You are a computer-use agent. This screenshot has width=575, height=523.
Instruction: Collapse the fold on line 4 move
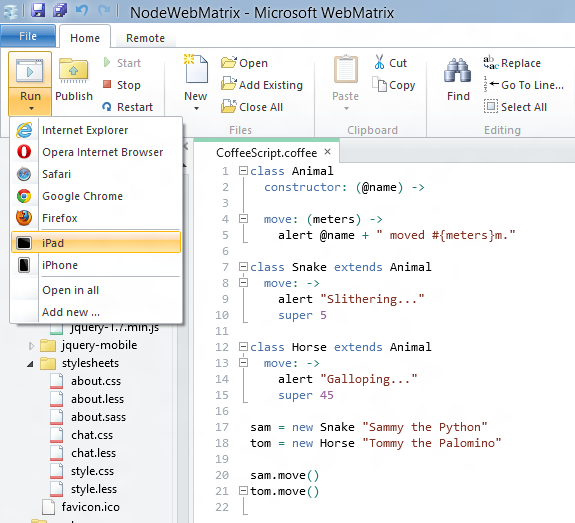[243, 219]
